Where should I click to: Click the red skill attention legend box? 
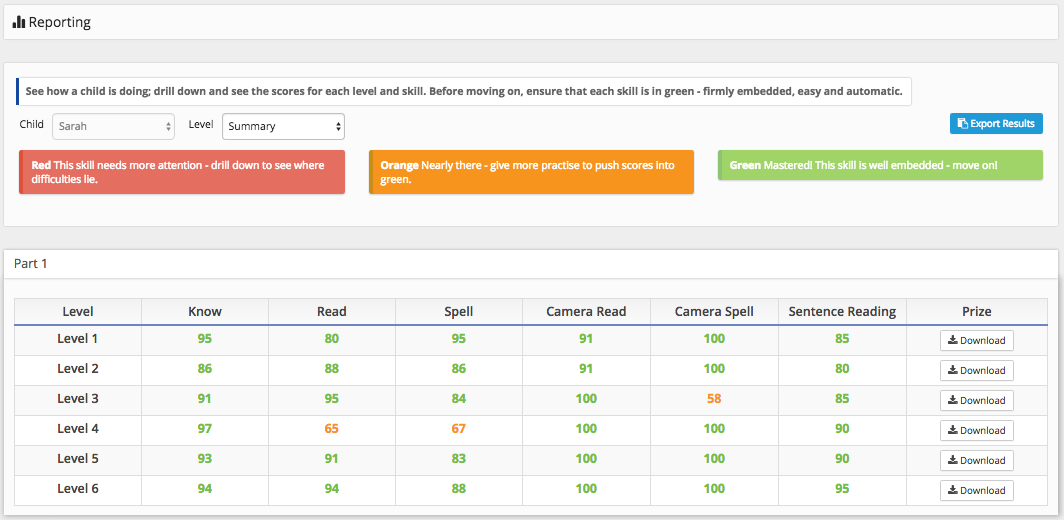click(182, 172)
